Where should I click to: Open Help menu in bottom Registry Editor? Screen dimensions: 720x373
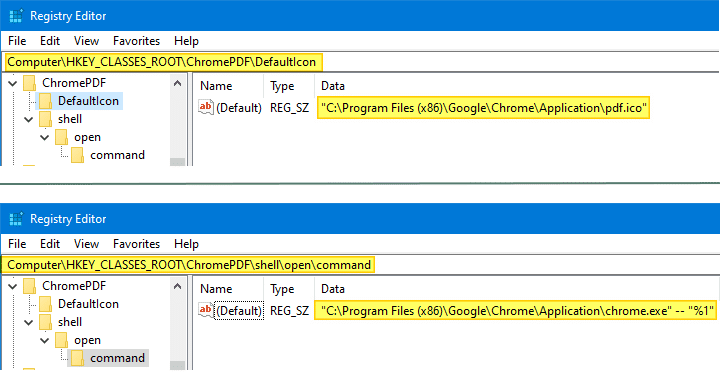click(186, 244)
